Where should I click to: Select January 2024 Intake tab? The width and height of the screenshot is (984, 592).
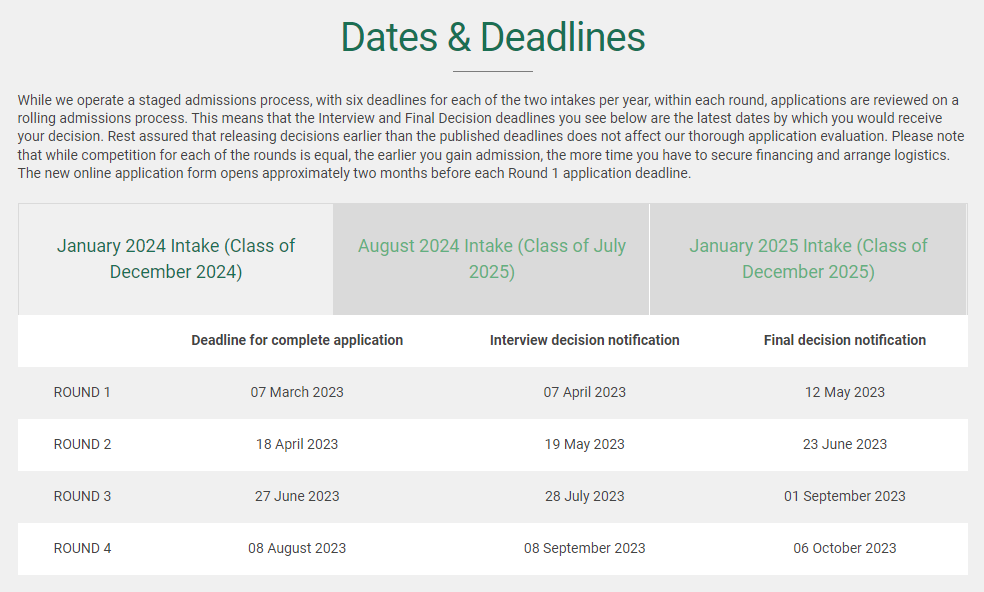point(176,259)
